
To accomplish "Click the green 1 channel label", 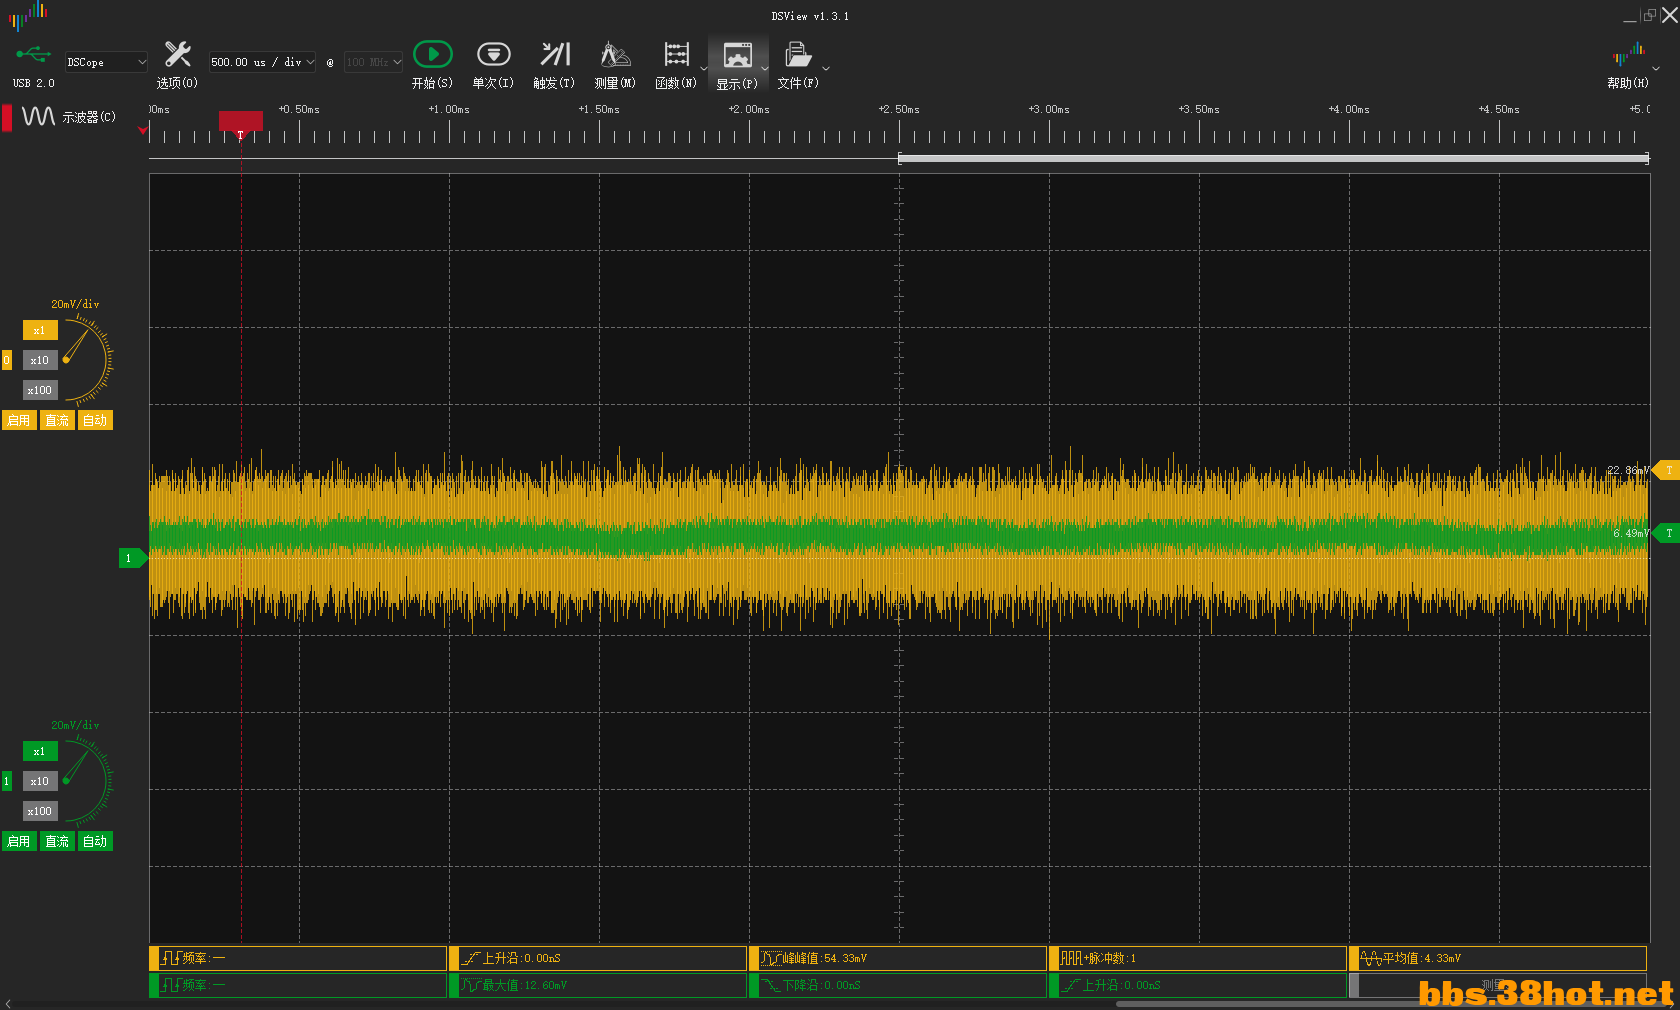I will pos(6,781).
